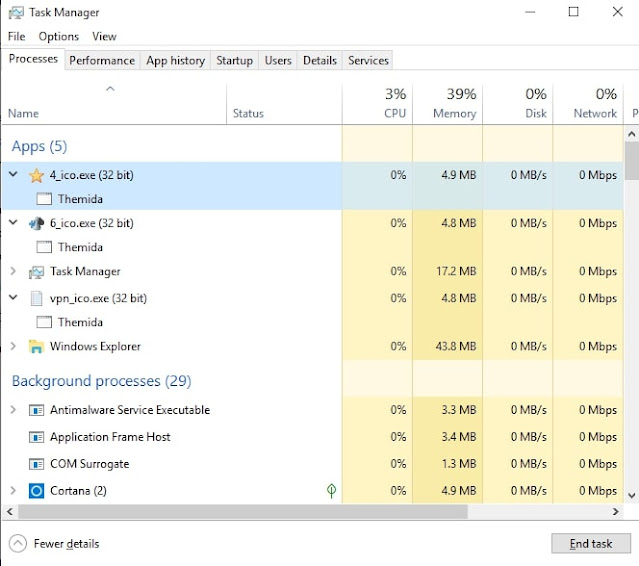This screenshot has height=566, width=639.
Task: Click the 43.8 MB memory value
Action: 456,346
